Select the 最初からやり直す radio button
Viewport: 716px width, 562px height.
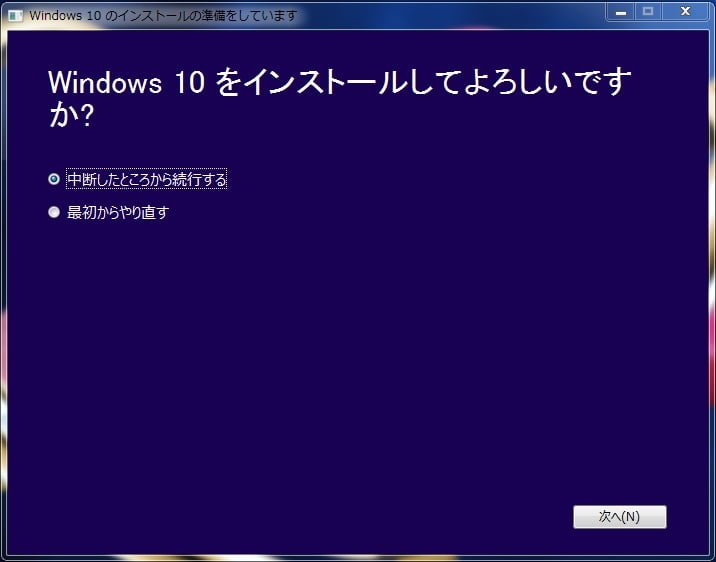54,212
